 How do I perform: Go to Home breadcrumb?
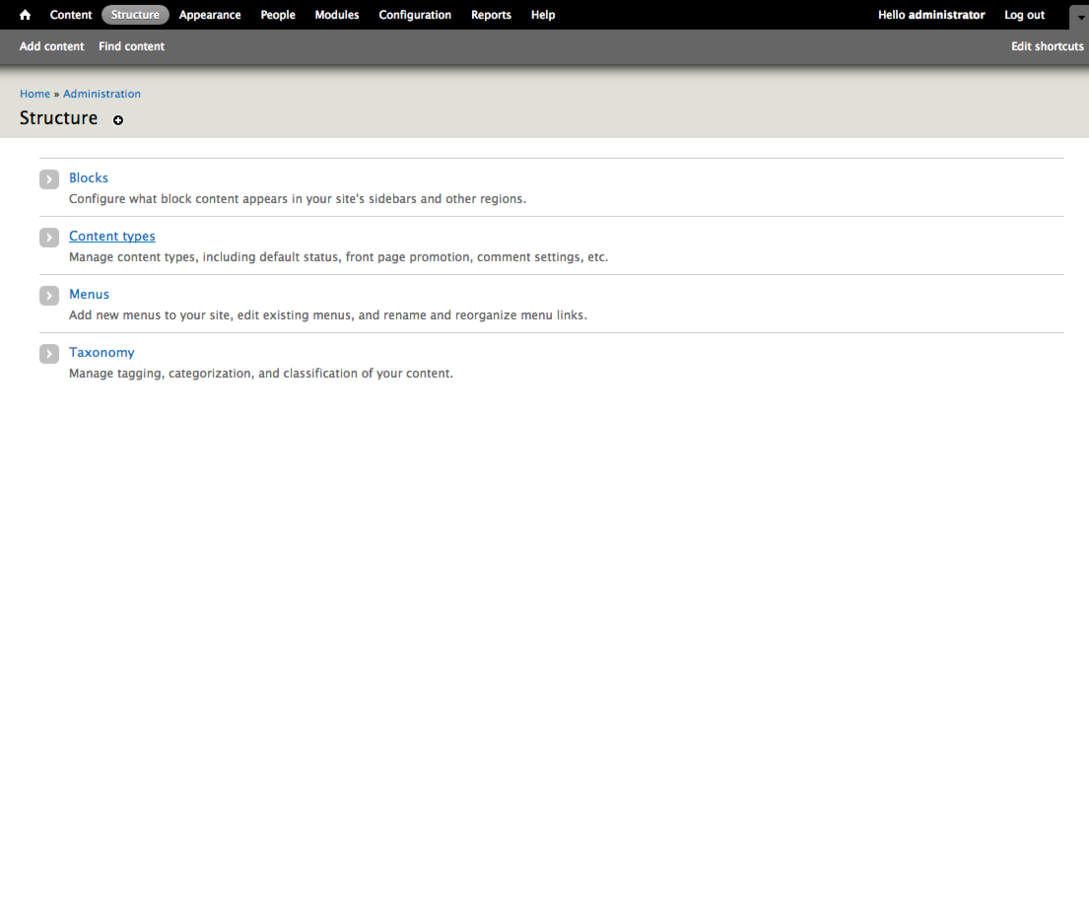(x=35, y=94)
